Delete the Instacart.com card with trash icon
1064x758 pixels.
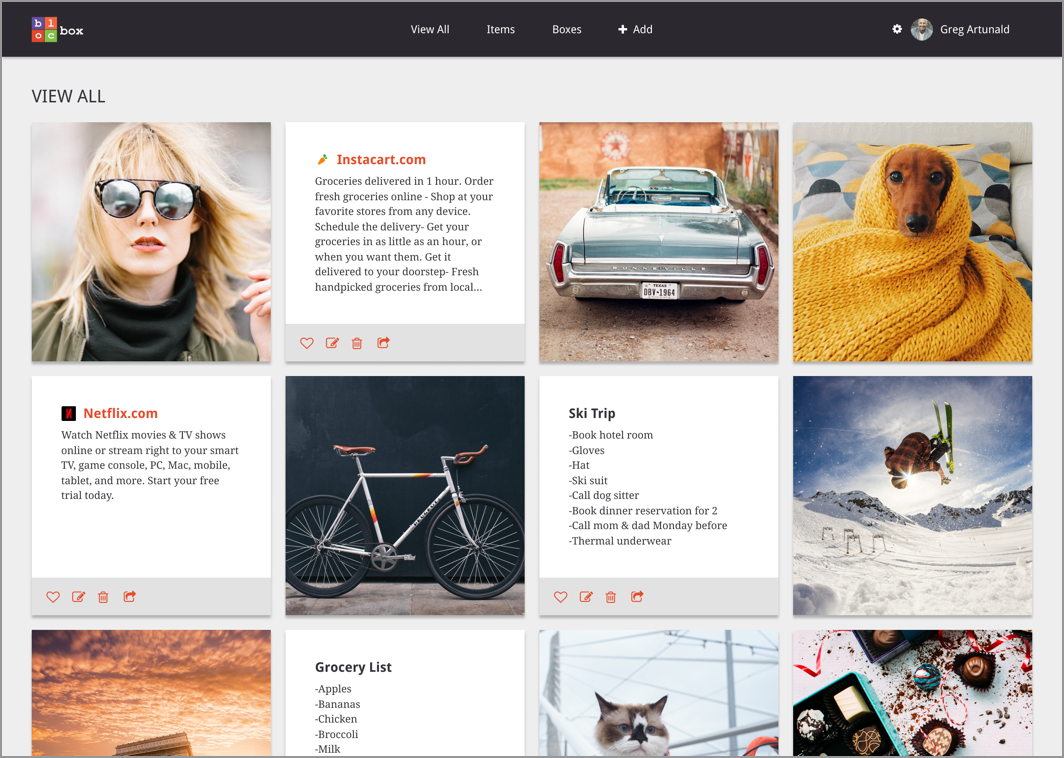click(357, 343)
